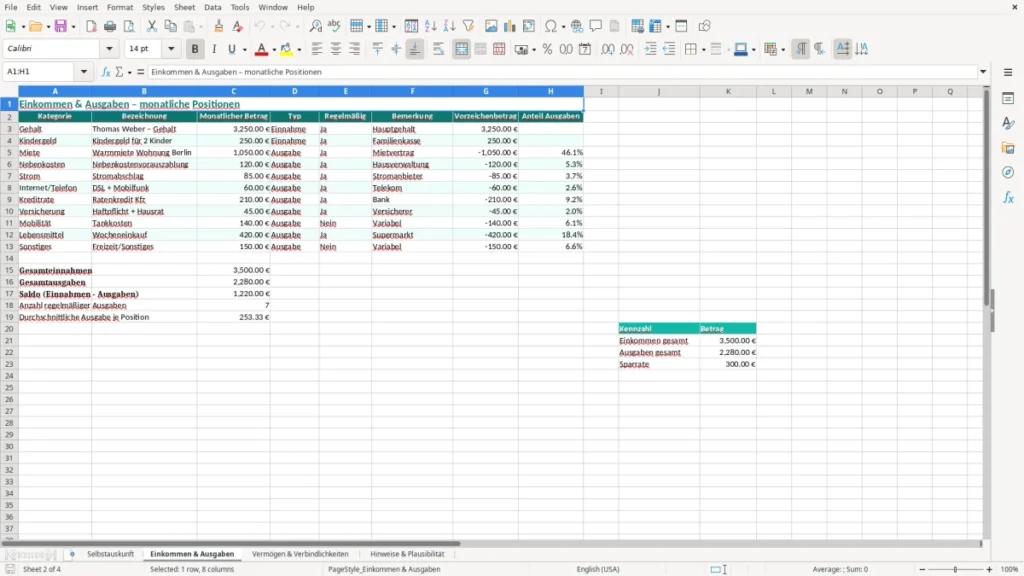
Task: Click into the formula input line
Action: point(562,72)
